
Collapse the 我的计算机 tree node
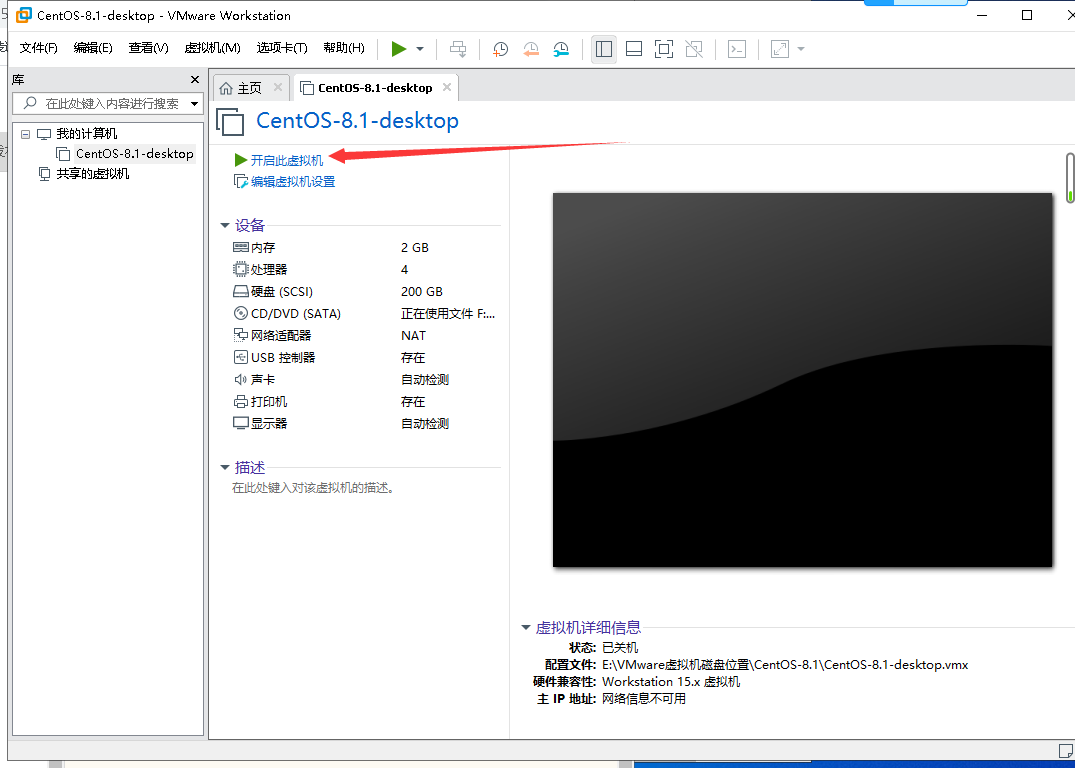click(x=25, y=134)
